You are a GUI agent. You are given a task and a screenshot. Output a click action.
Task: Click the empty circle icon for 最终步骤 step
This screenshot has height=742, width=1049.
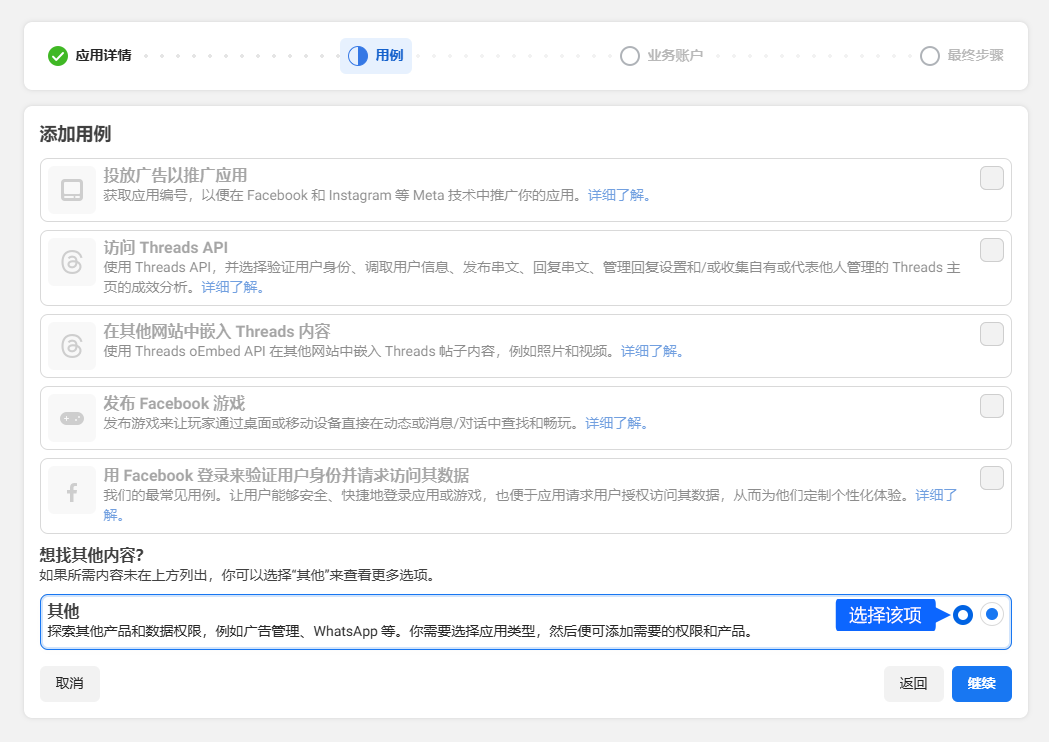tap(930, 56)
